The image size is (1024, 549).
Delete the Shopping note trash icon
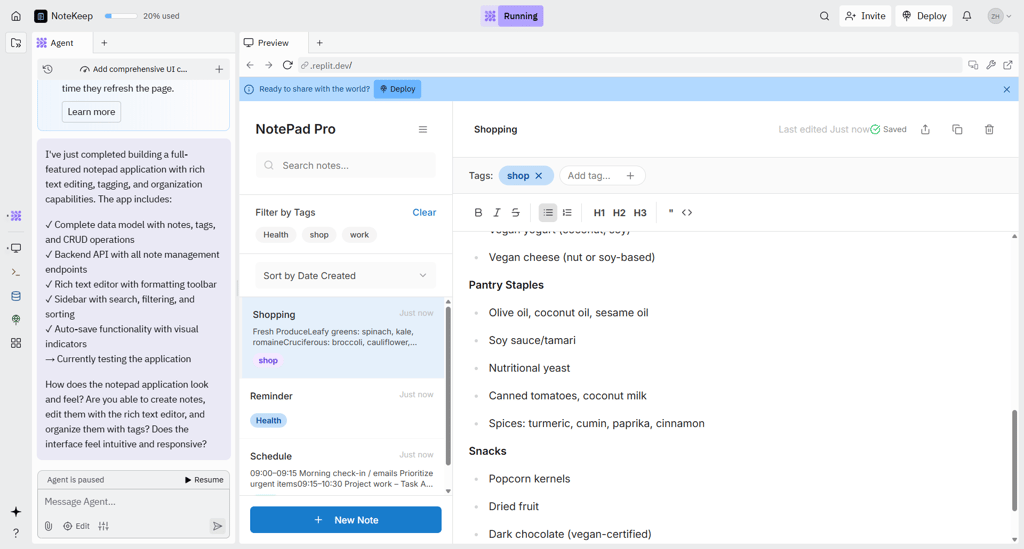tap(989, 129)
